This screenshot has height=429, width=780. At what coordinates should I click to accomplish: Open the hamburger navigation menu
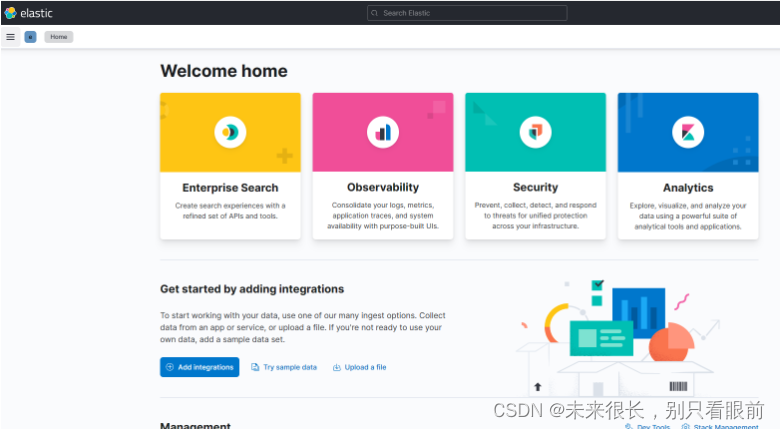coord(10,37)
